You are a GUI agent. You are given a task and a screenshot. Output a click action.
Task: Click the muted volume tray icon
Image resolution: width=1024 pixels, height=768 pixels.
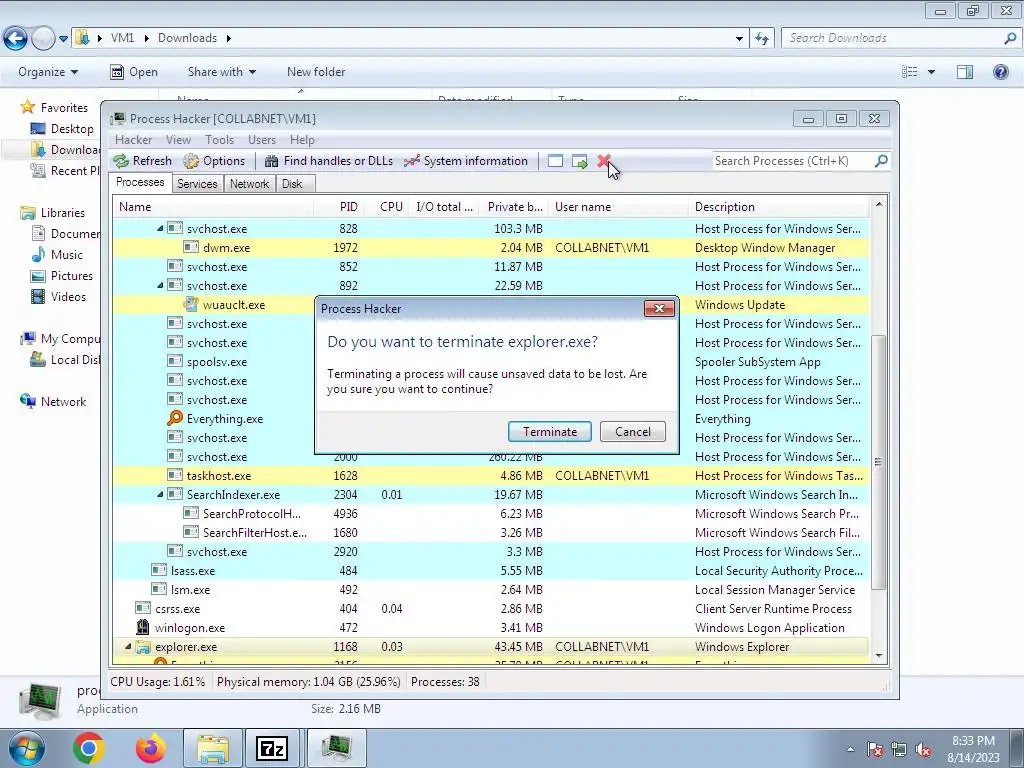923,750
